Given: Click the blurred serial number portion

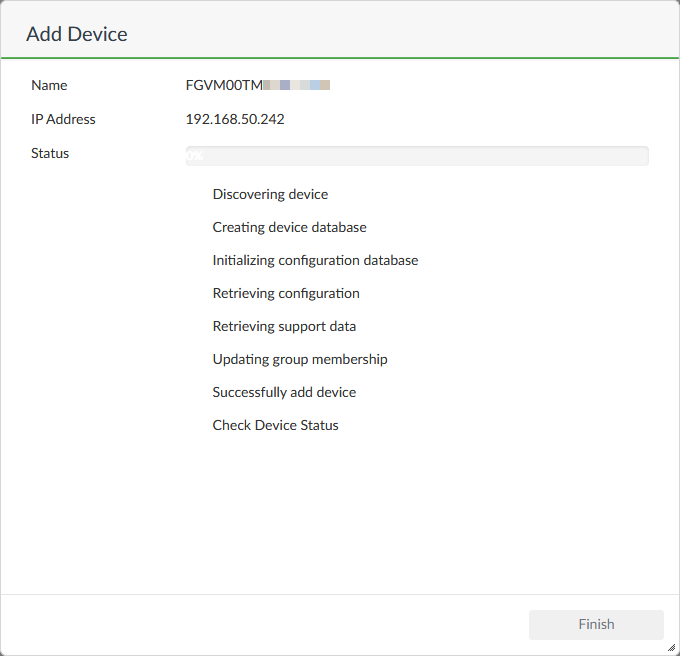Looking at the screenshot, I should (x=296, y=86).
